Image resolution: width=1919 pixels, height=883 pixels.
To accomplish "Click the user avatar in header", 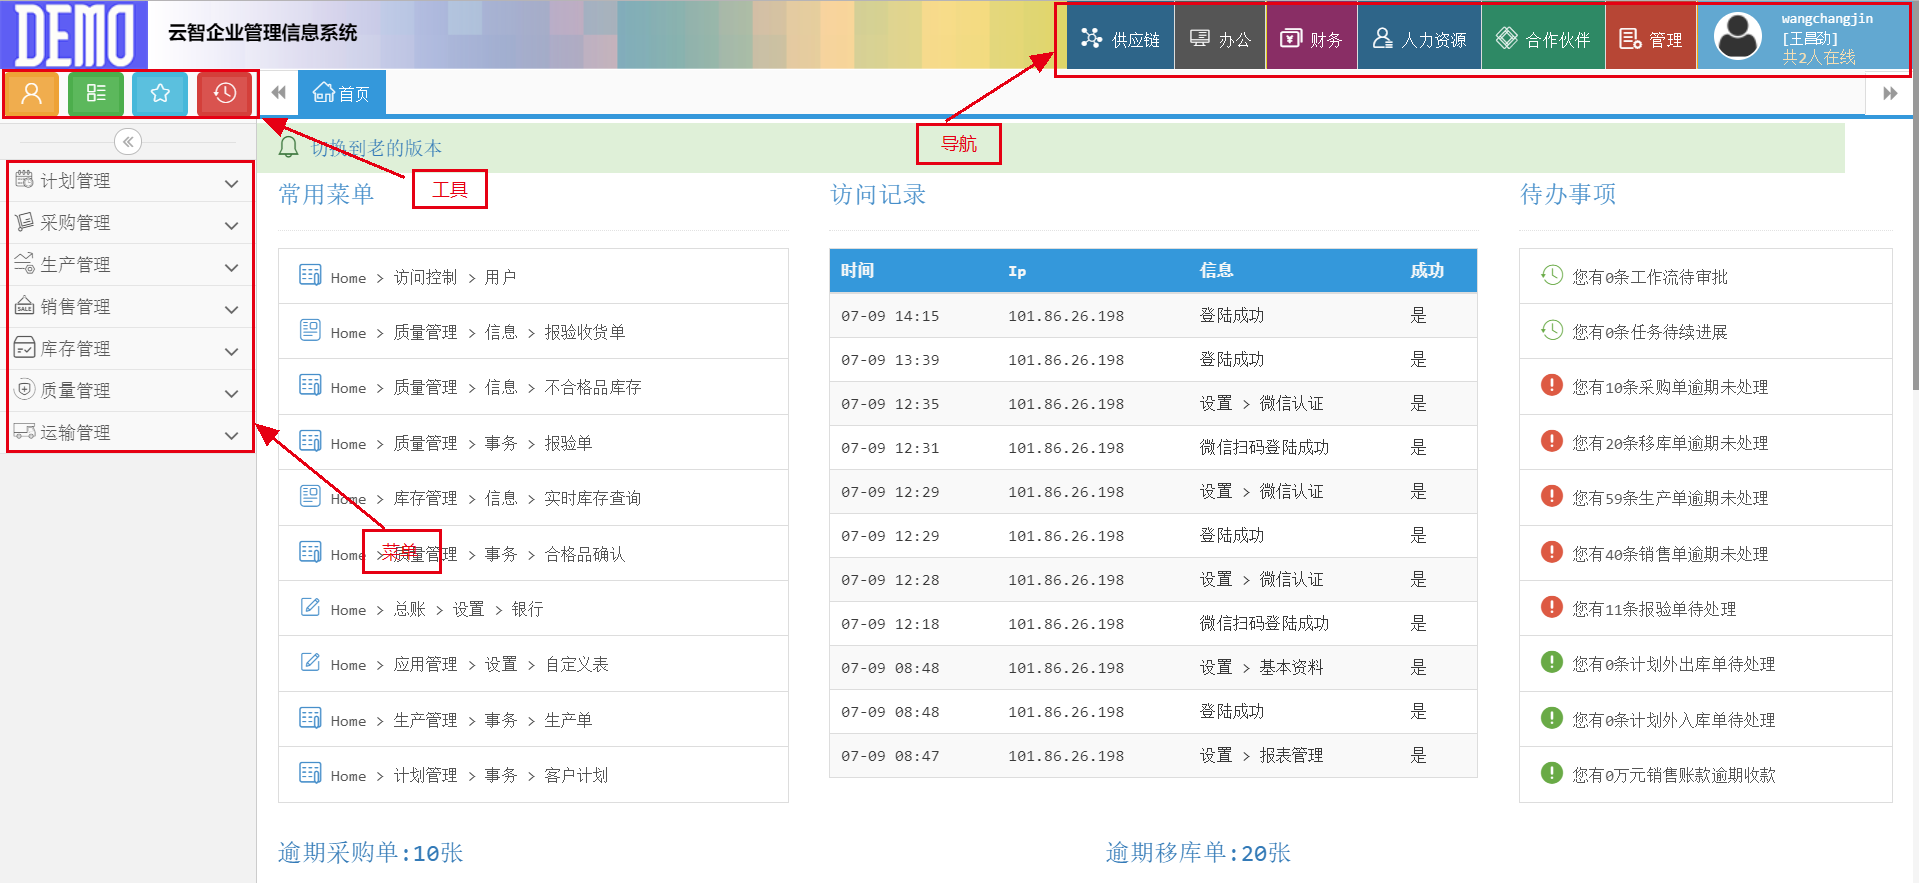I will pos(1738,36).
